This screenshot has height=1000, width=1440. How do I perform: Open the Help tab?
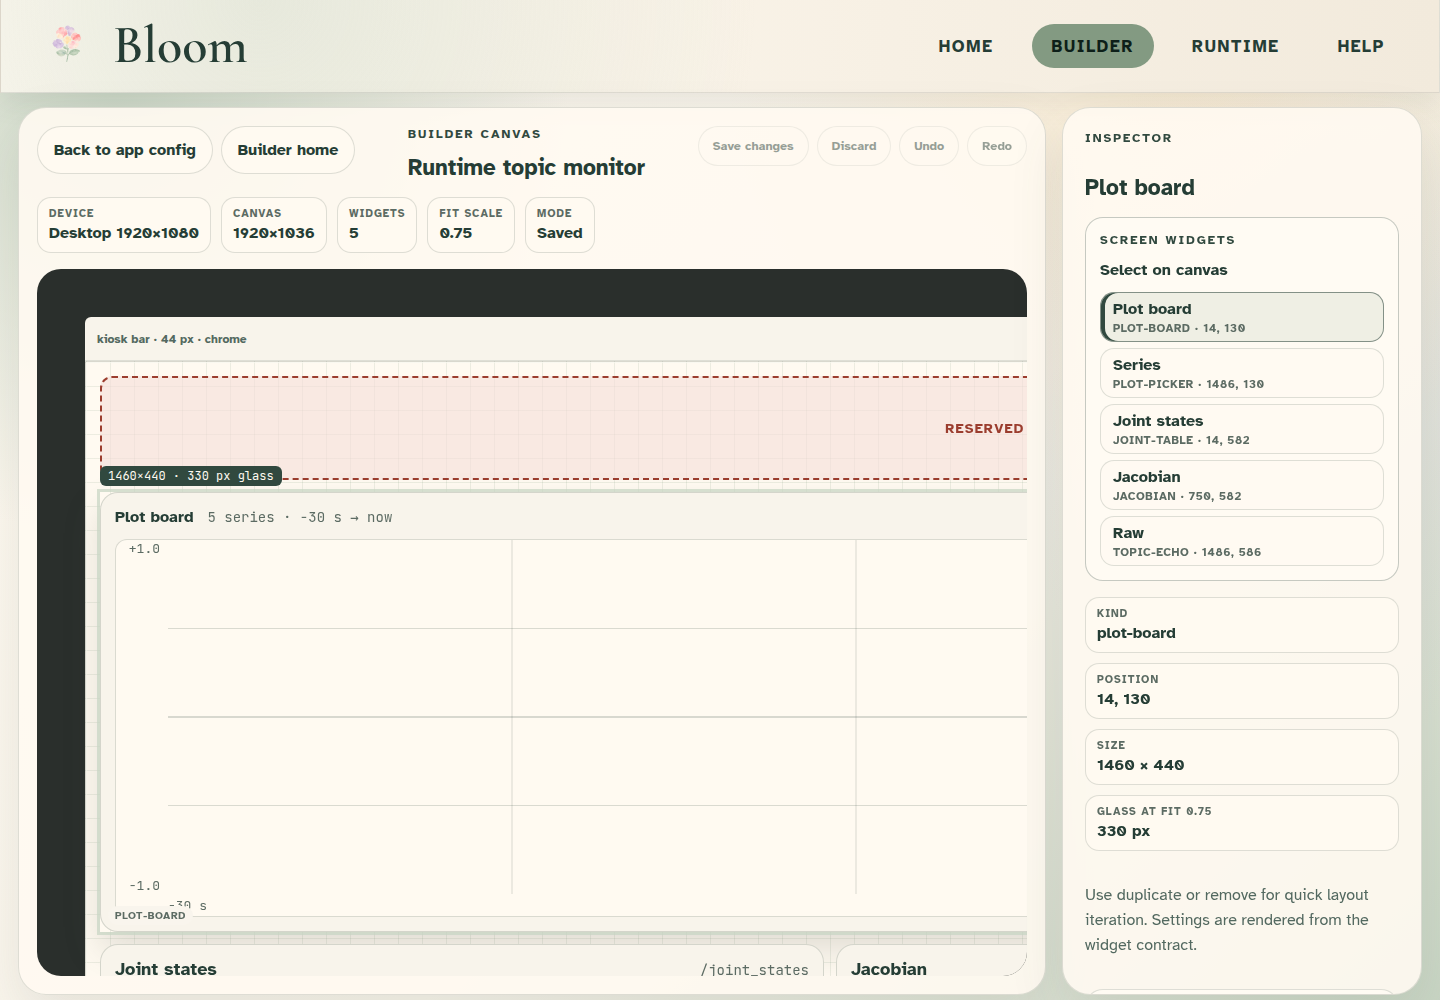1360,46
